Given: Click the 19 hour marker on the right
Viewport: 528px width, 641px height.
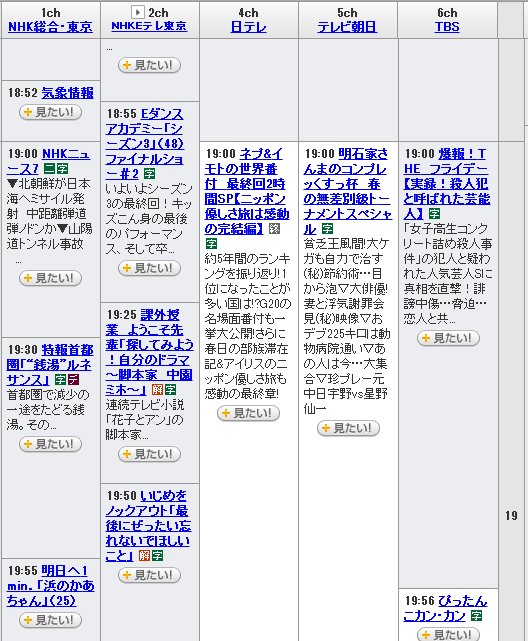Looking at the screenshot, I should click(511, 516).
